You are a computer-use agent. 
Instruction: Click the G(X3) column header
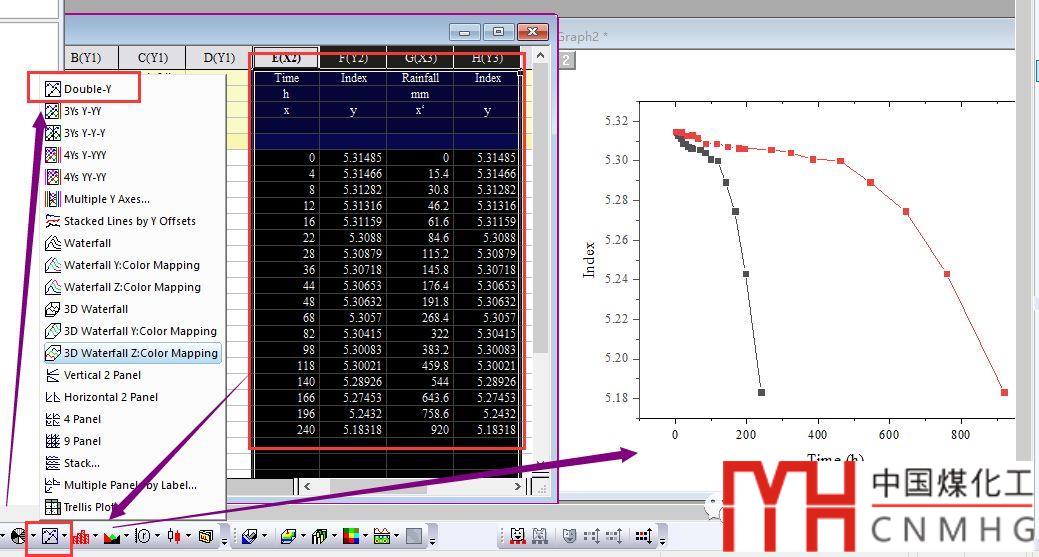[420, 58]
